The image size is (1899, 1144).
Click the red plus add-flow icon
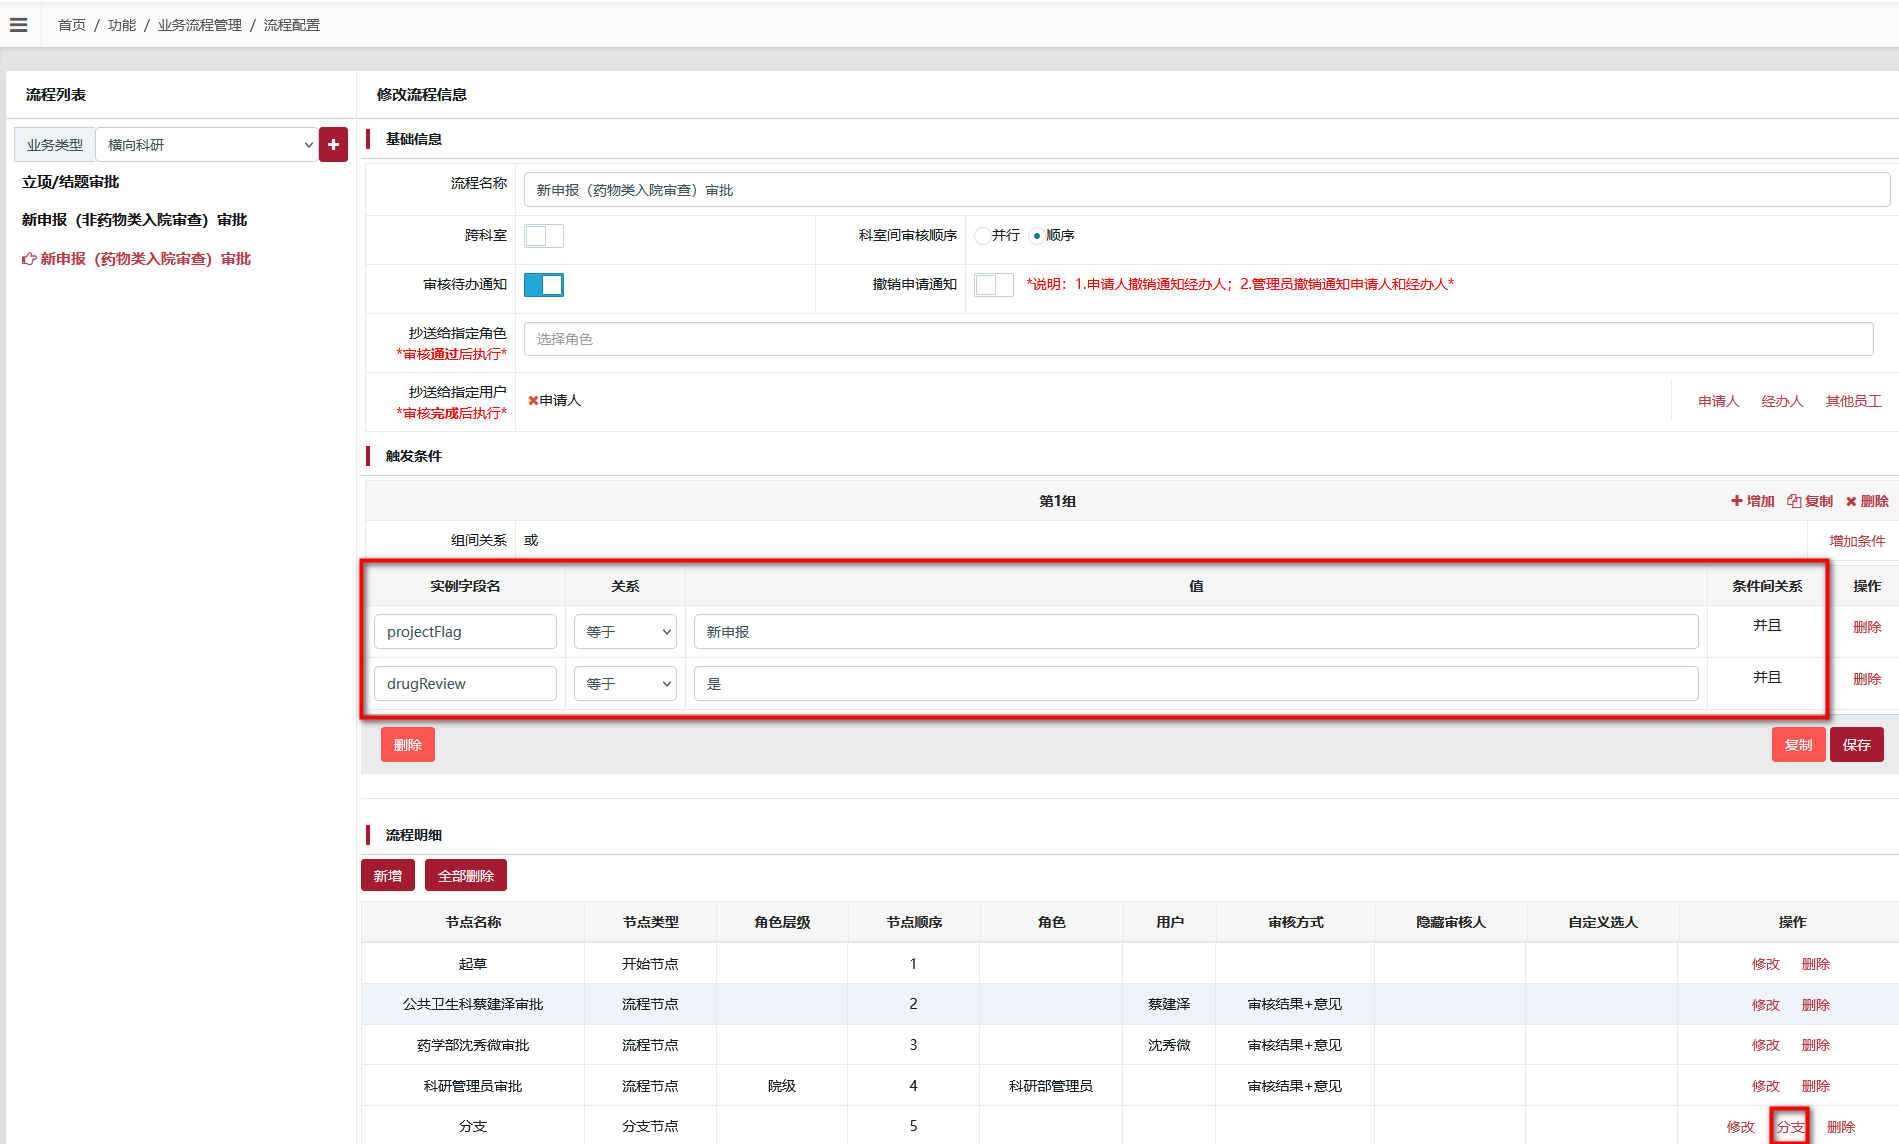[x=333, y=144]
